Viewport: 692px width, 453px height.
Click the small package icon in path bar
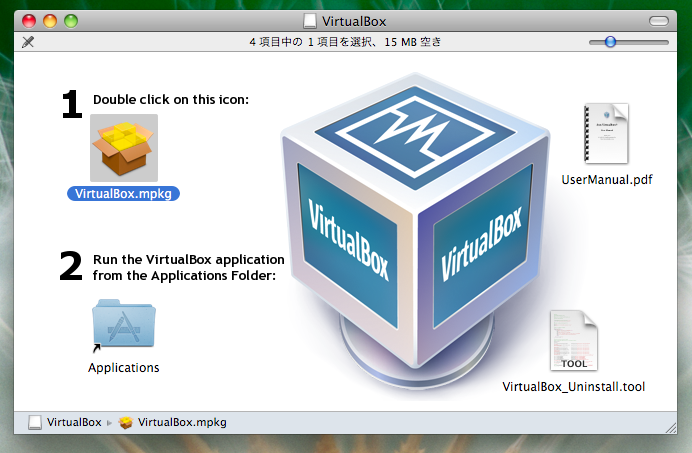tap(126, 422)
